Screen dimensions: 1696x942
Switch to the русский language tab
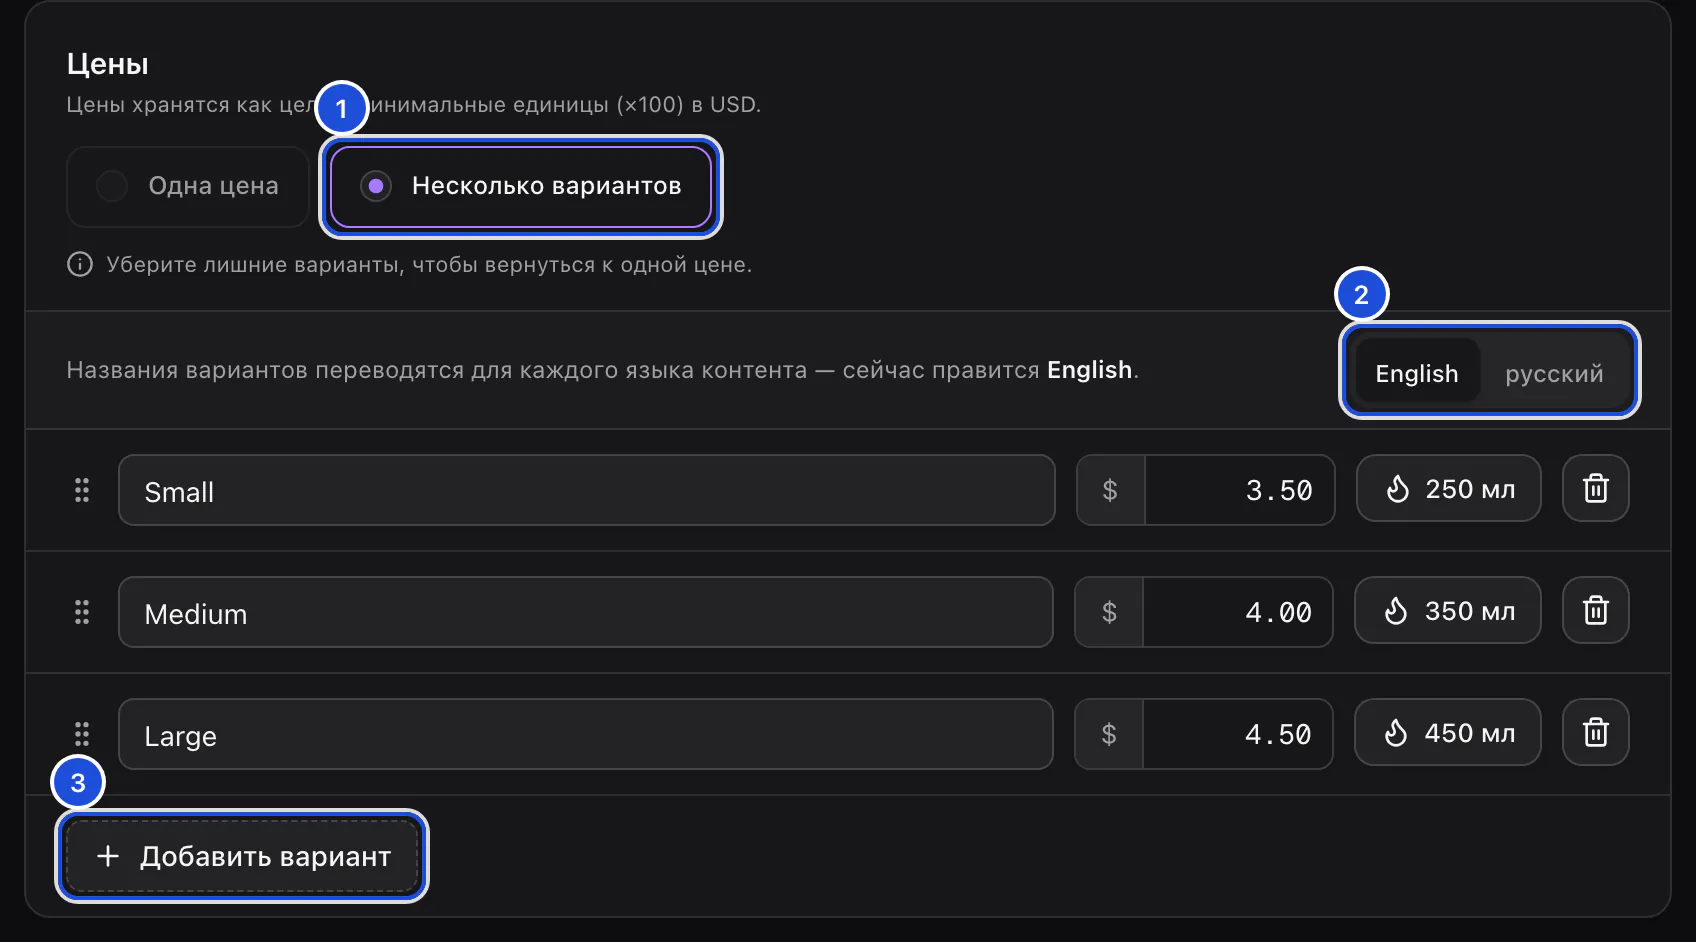[1554, 372]
